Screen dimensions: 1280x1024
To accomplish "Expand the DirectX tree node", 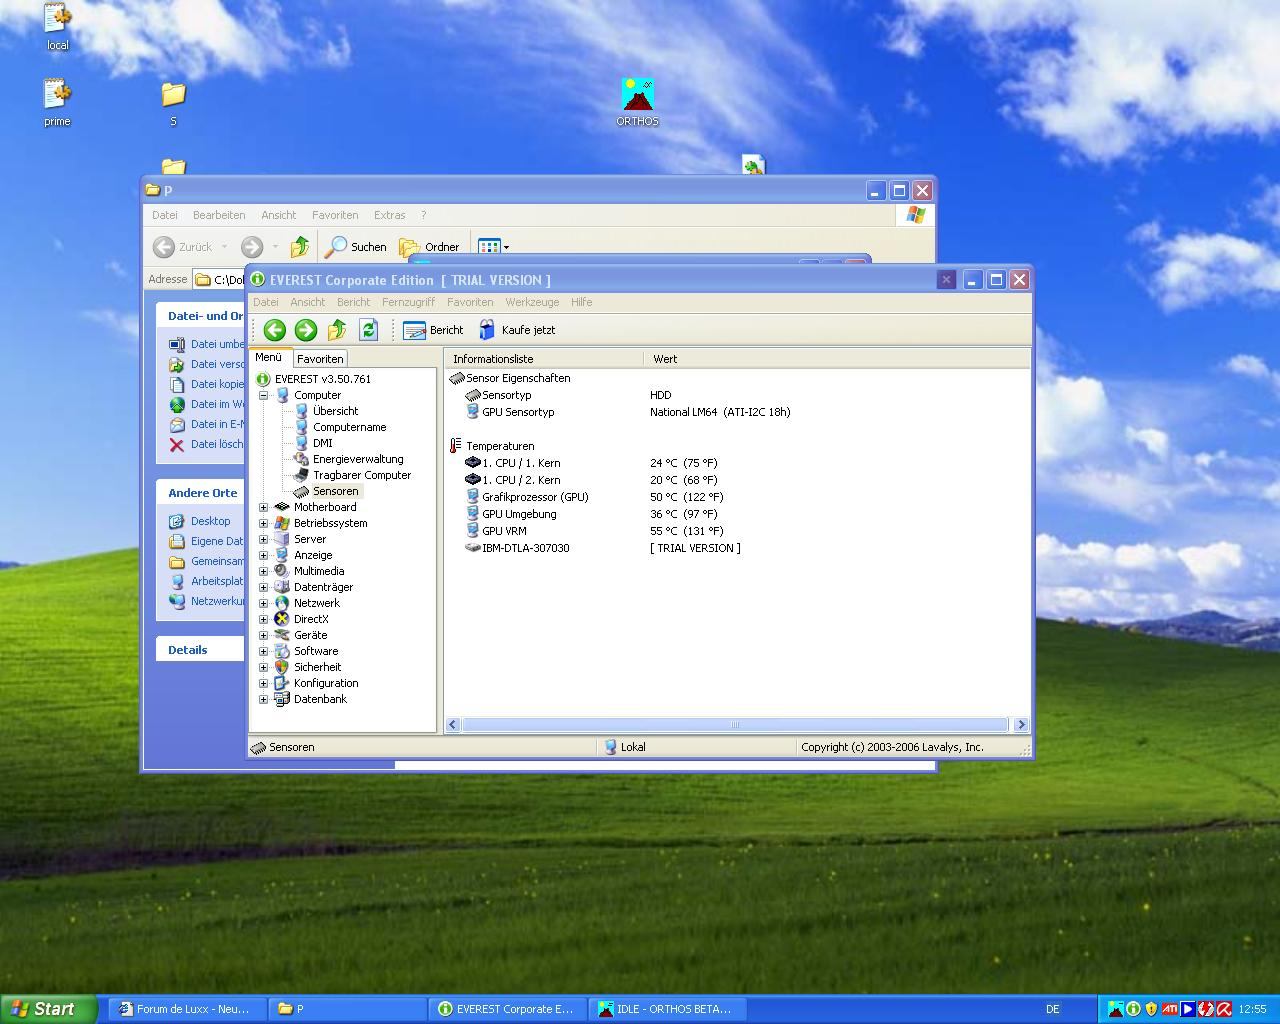I will [263, 619].
